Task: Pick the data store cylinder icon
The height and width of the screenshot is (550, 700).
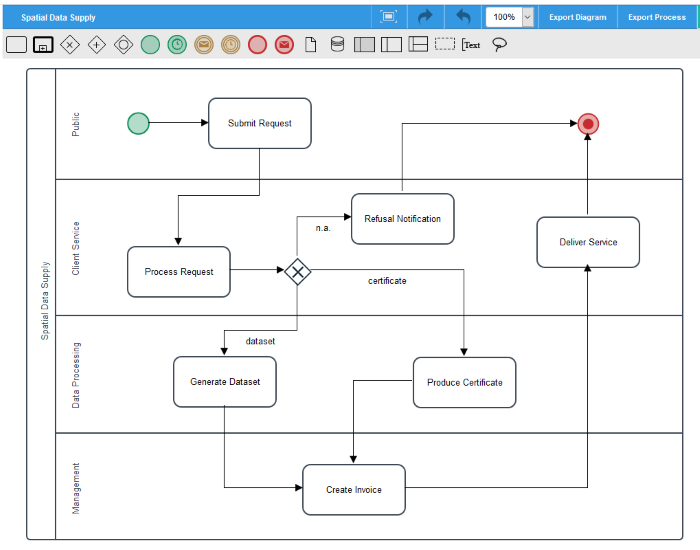Action: tap(338, 45)
